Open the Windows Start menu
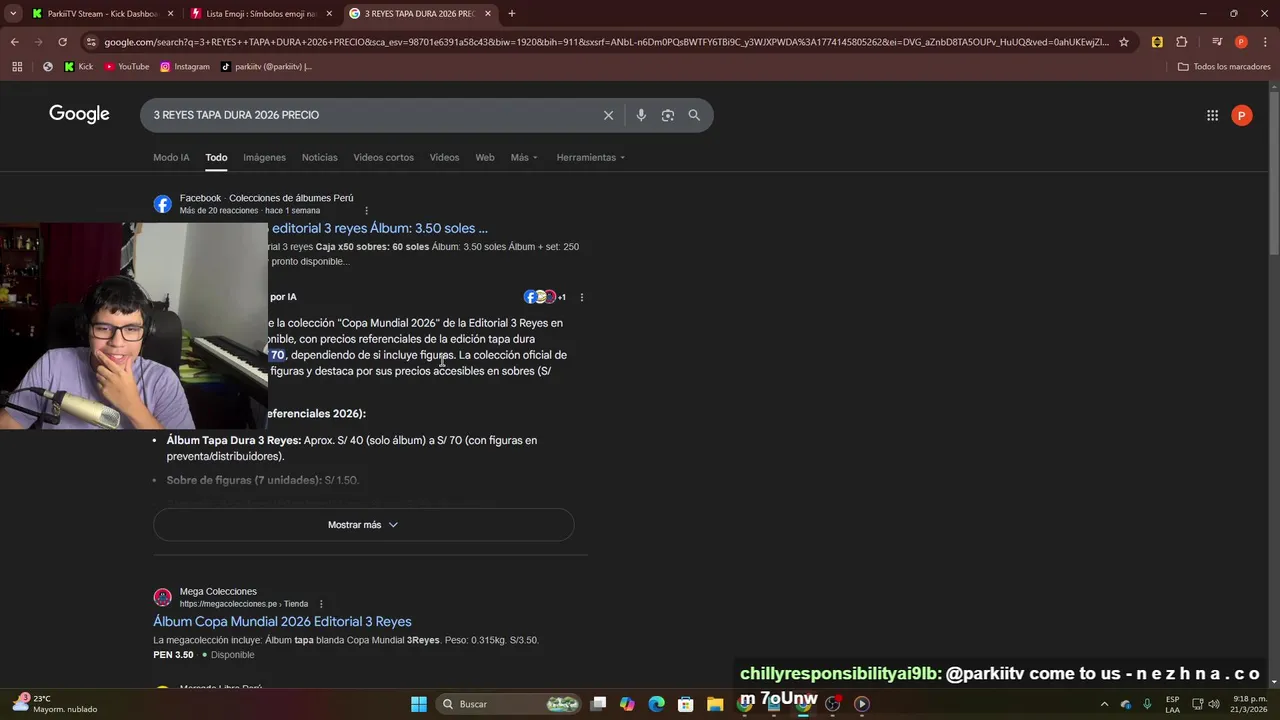 click(419, 704)
